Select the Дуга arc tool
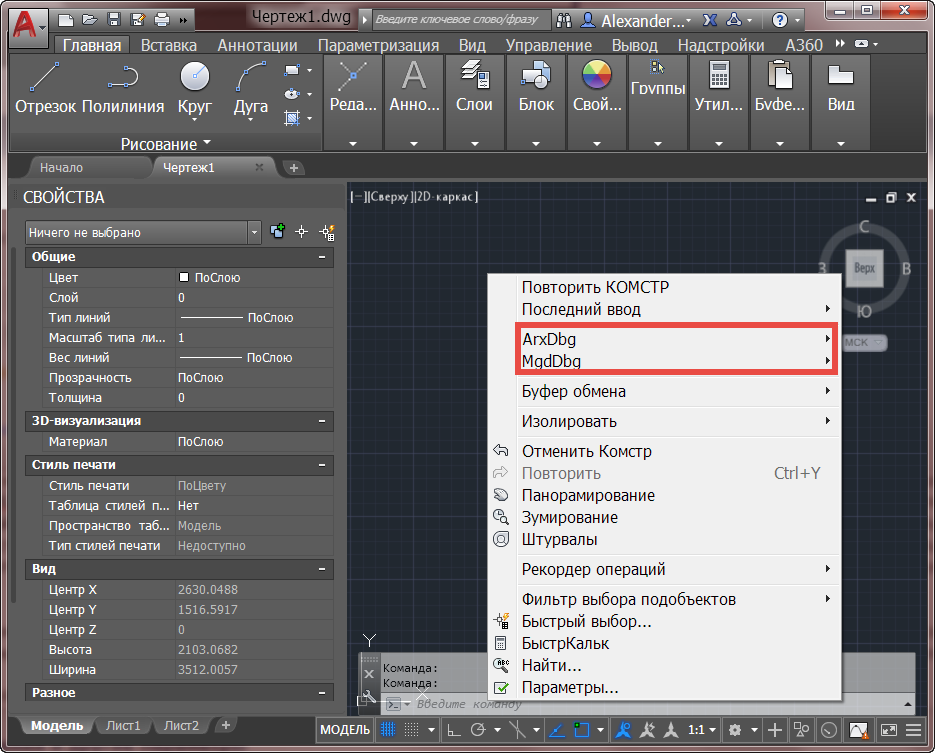 tap(250, 89)
